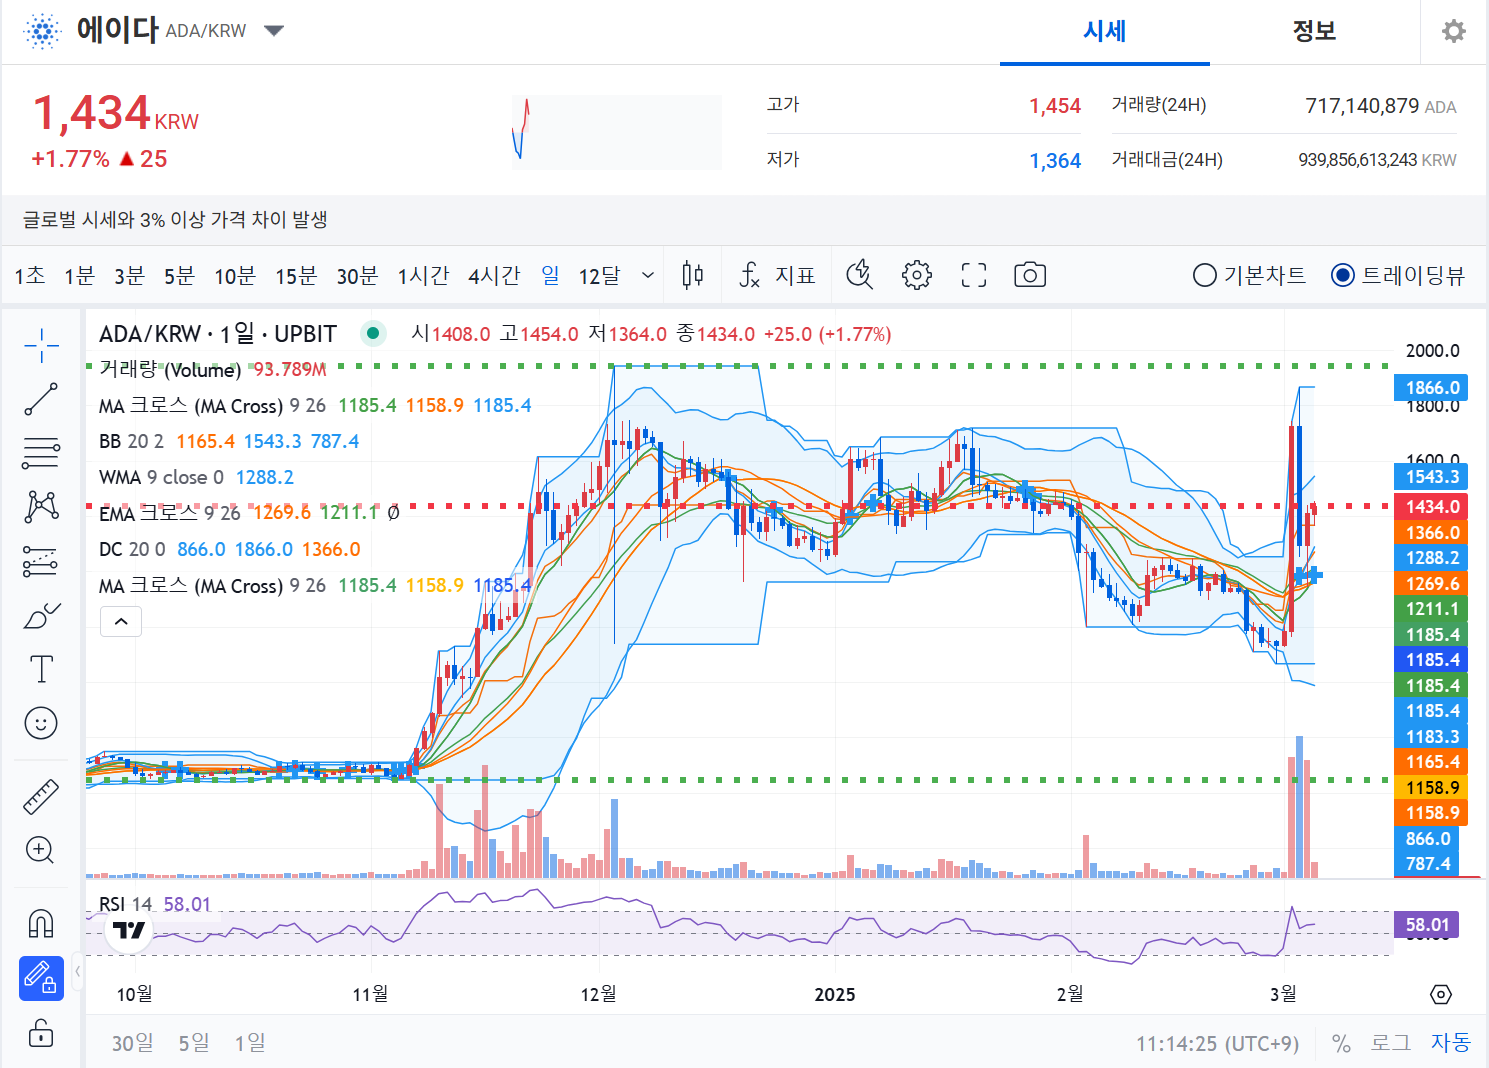Screen dimensions: 1489x1068
Task: Select the ruler measure tool
Action: pyautogui.click(x=41, y=797)
